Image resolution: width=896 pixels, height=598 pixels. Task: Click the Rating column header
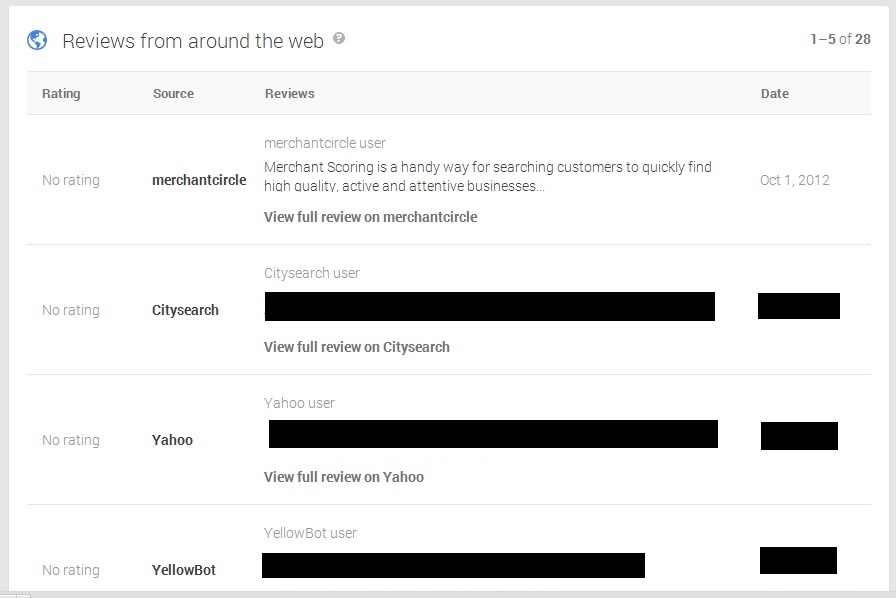(x=61, y=94)
